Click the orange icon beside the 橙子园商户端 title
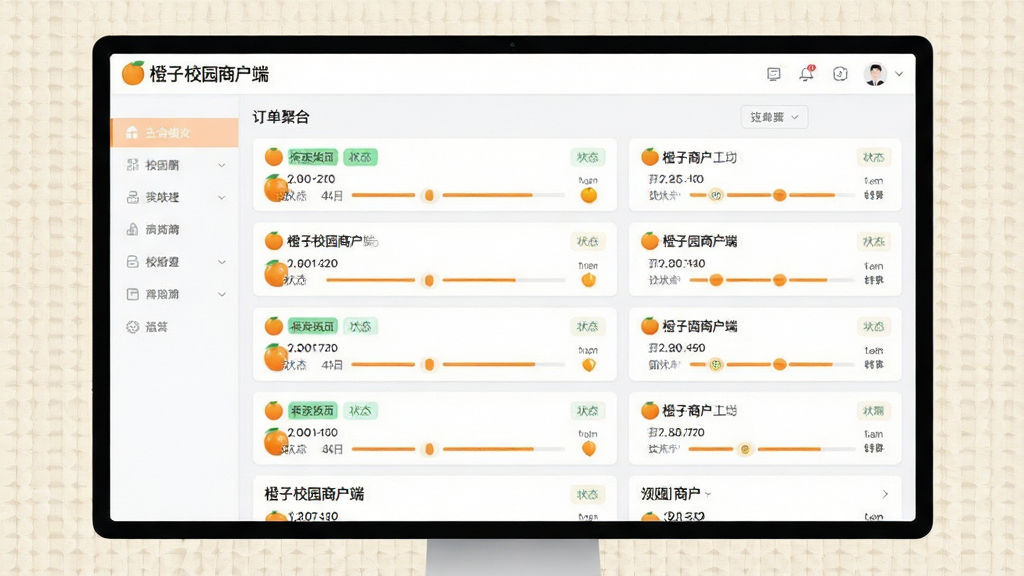Image resolution: width=1024 pixels, height=576 pixels. (x=650, y=241)
